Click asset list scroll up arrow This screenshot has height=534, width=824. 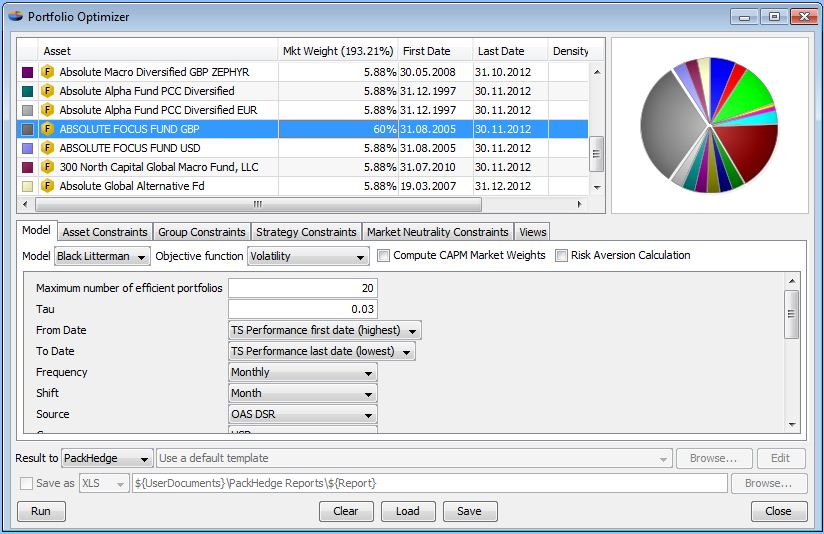click(596, 71)
